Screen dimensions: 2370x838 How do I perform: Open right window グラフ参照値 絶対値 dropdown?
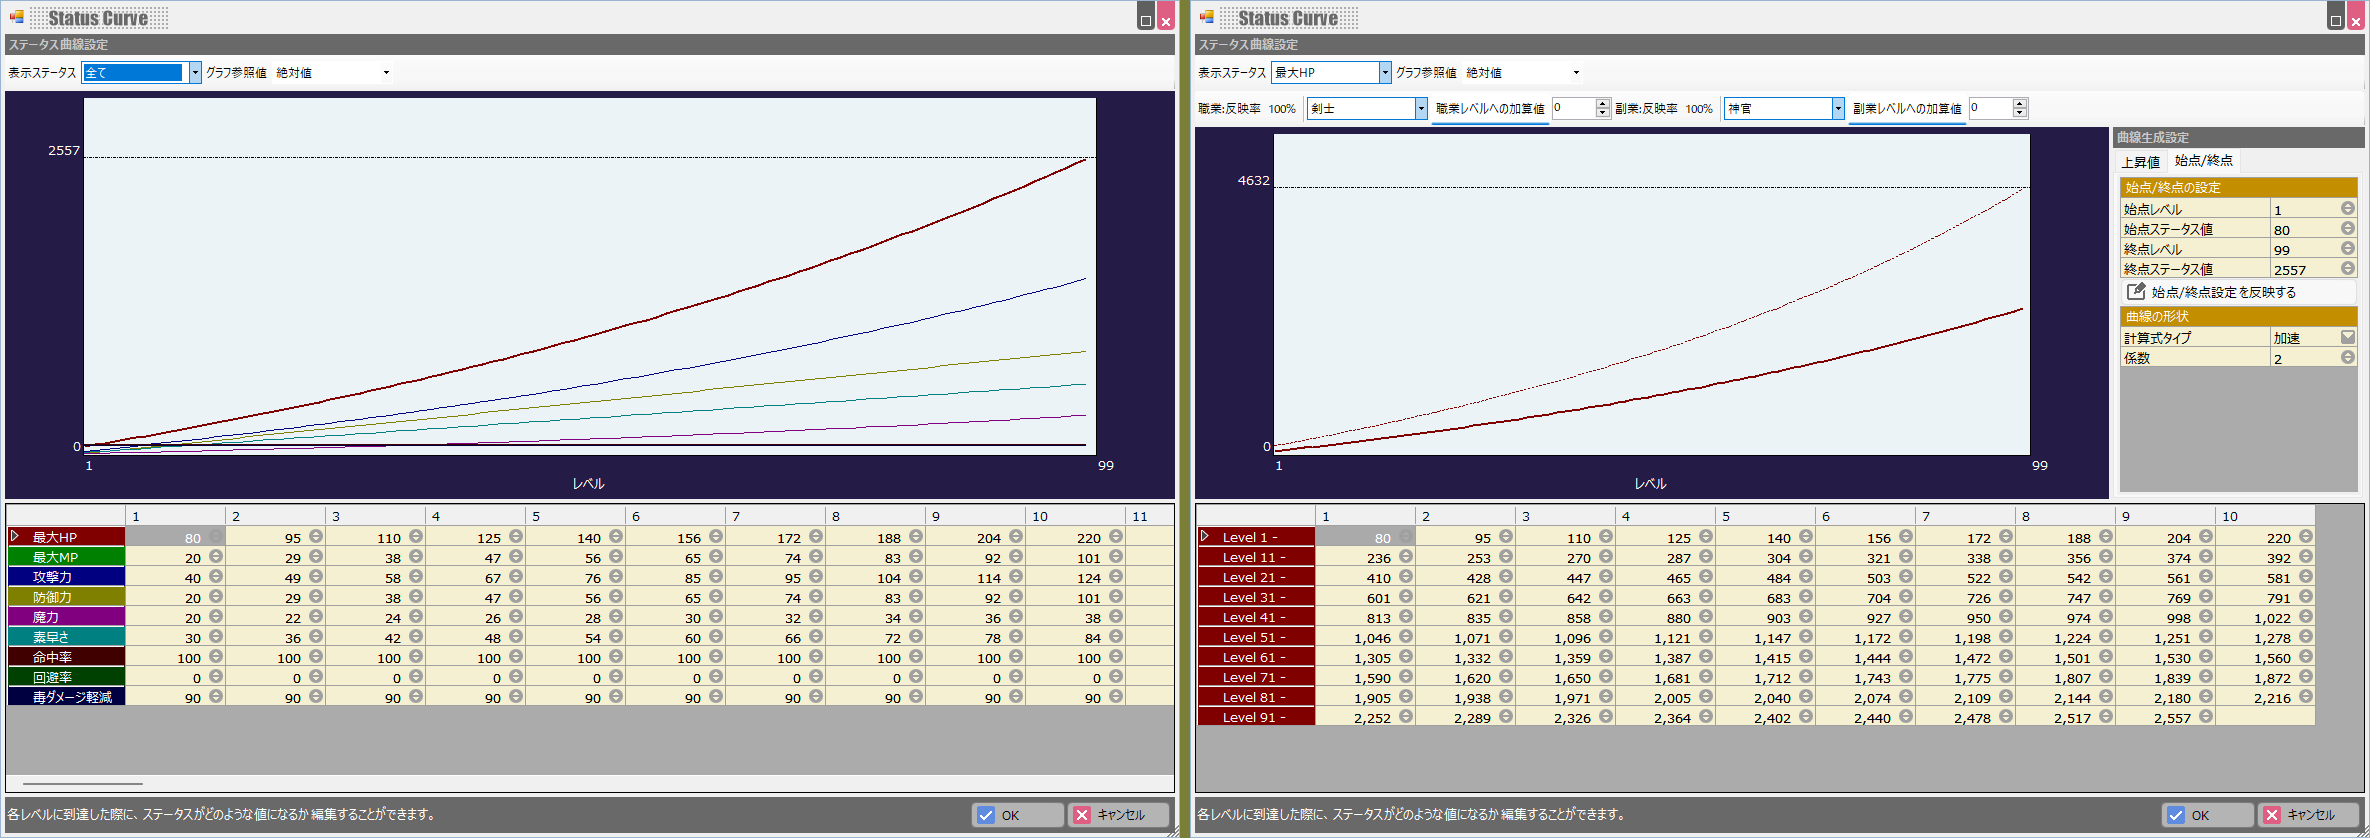pos(1576,72)
